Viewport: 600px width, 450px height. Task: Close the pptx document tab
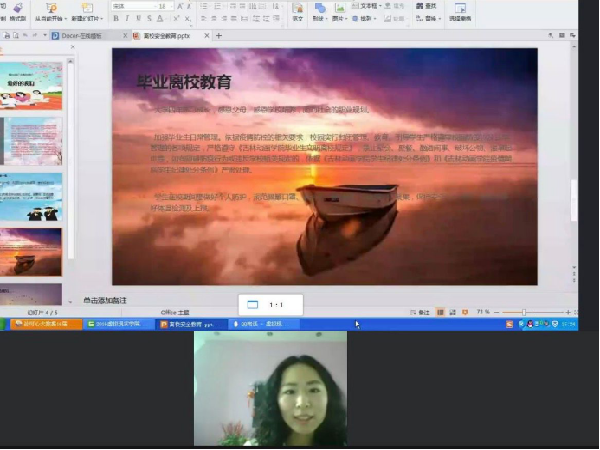[x=207, y=36]
